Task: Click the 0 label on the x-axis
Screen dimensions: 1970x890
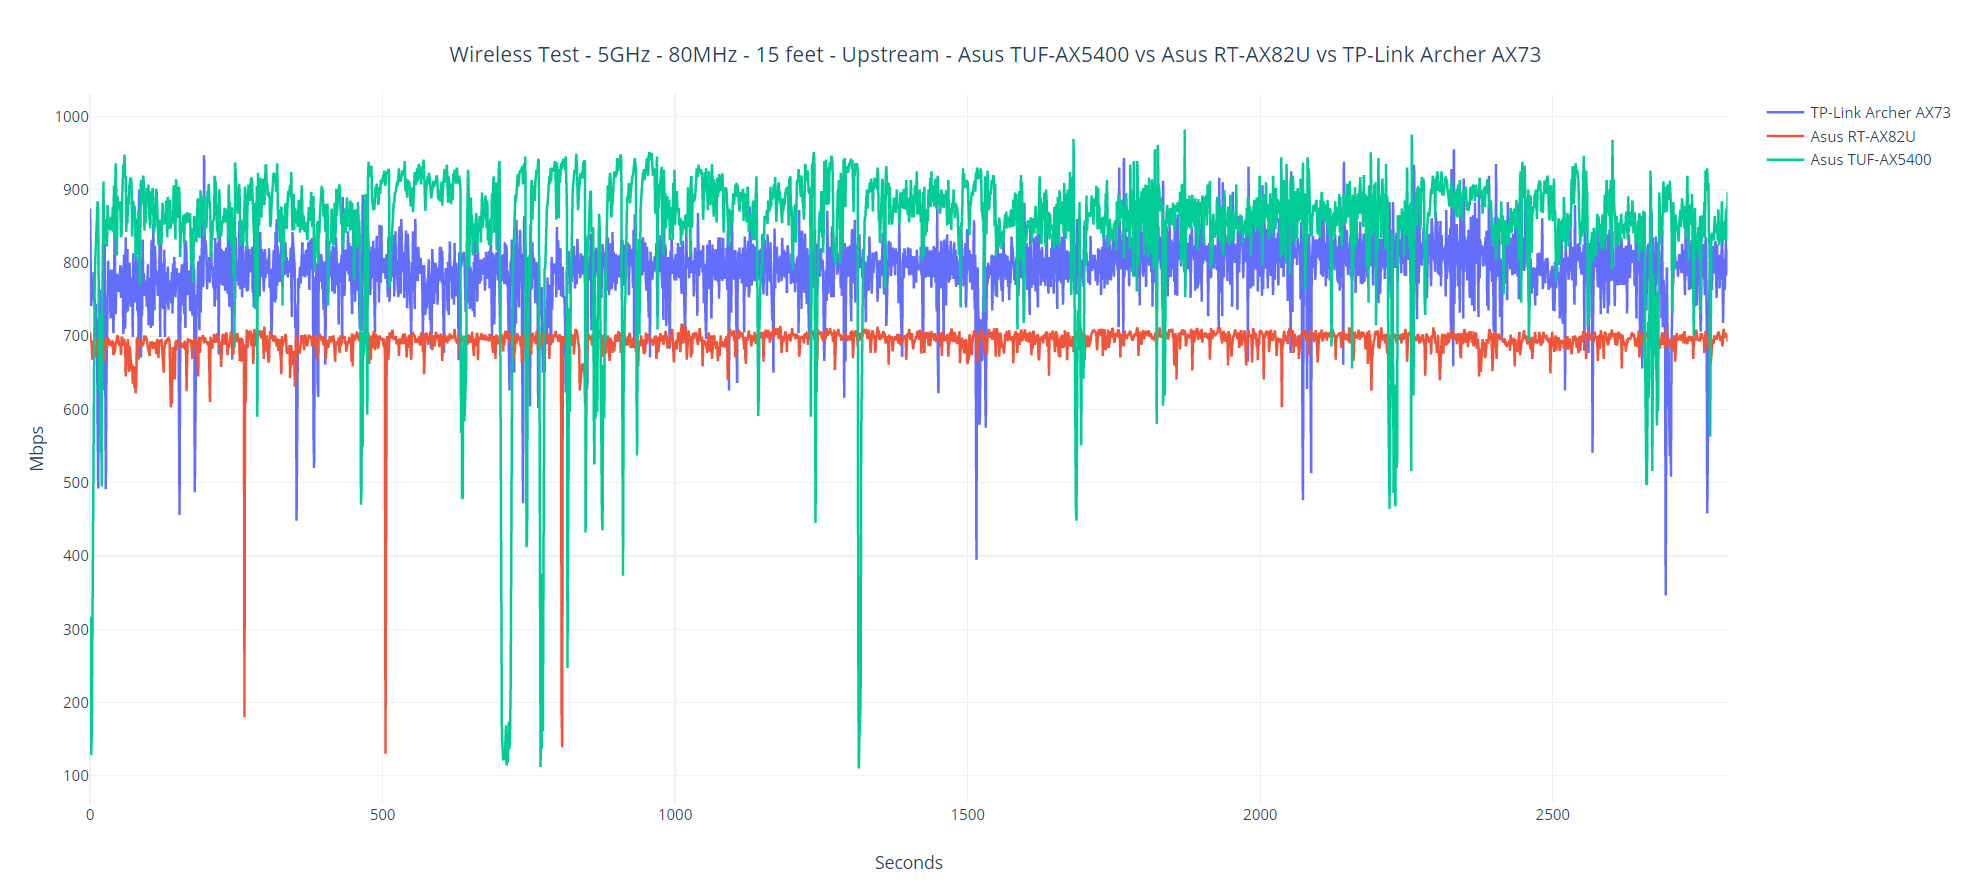Action: pyautogui.click(x=90, y=815)
